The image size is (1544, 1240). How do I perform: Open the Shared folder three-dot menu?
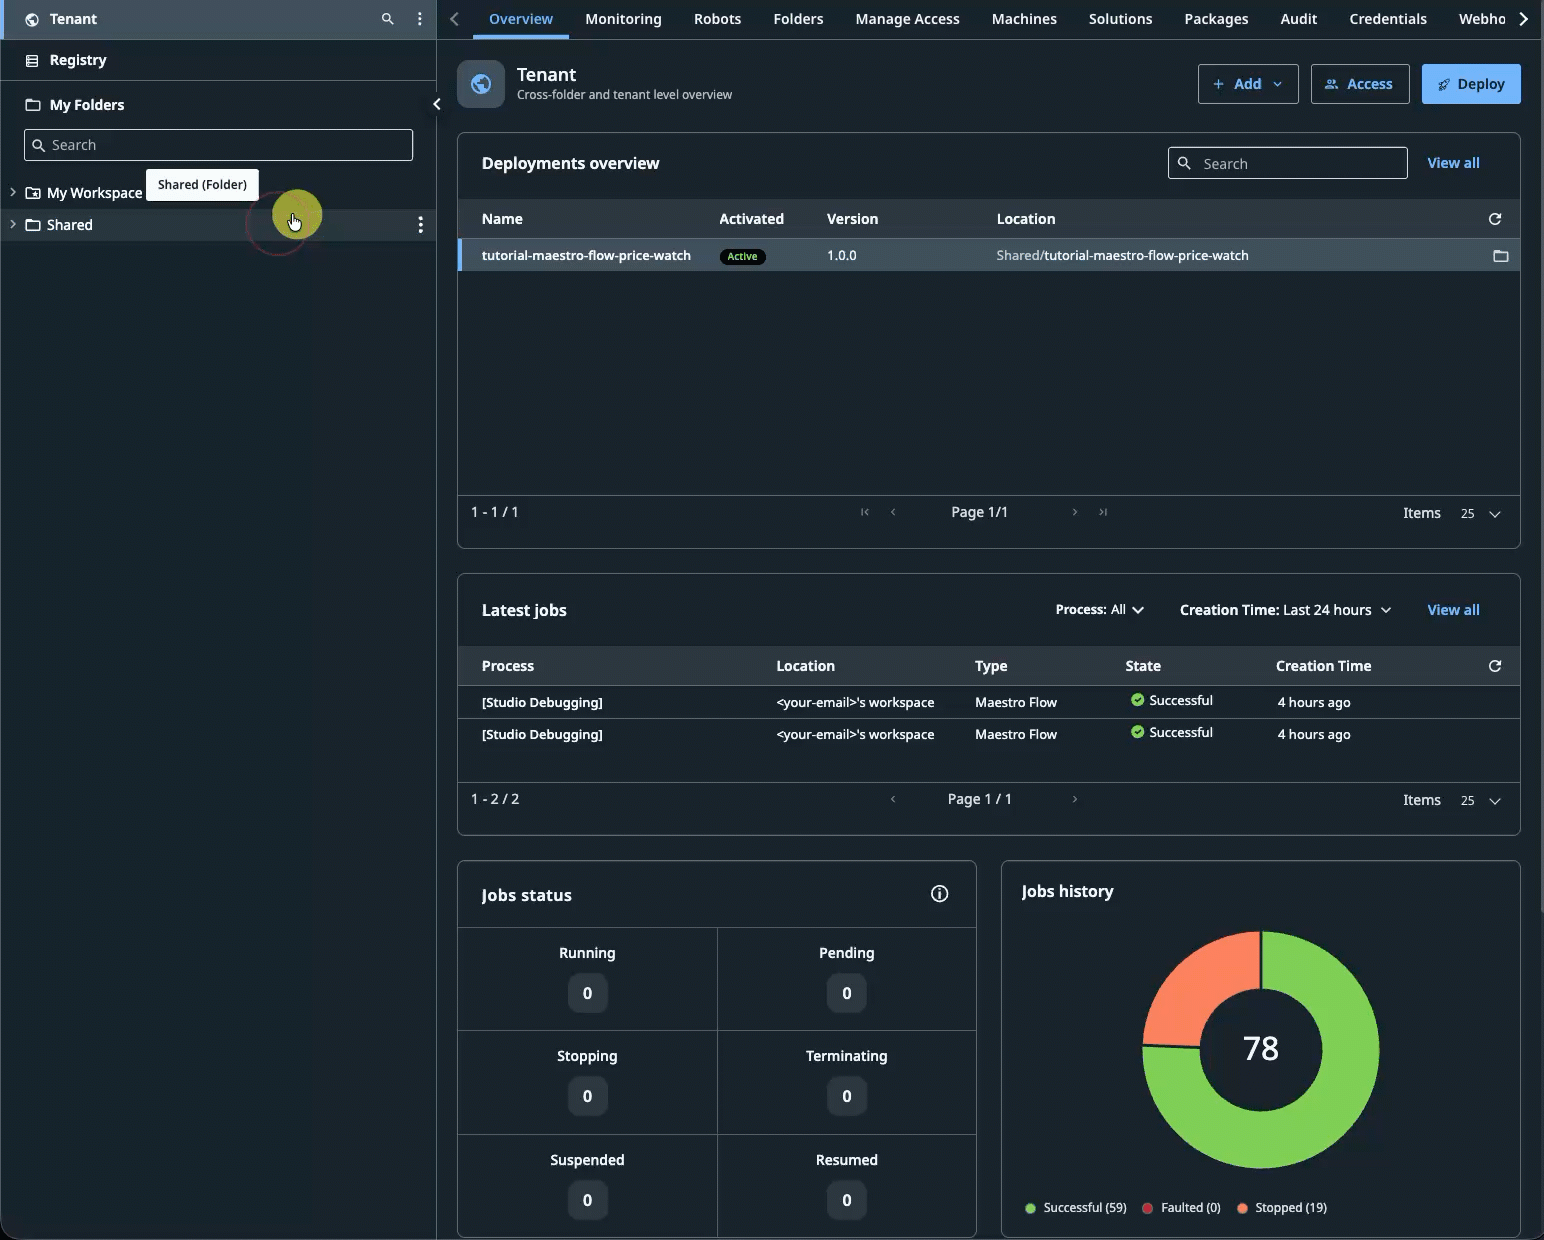coord(420,225)
